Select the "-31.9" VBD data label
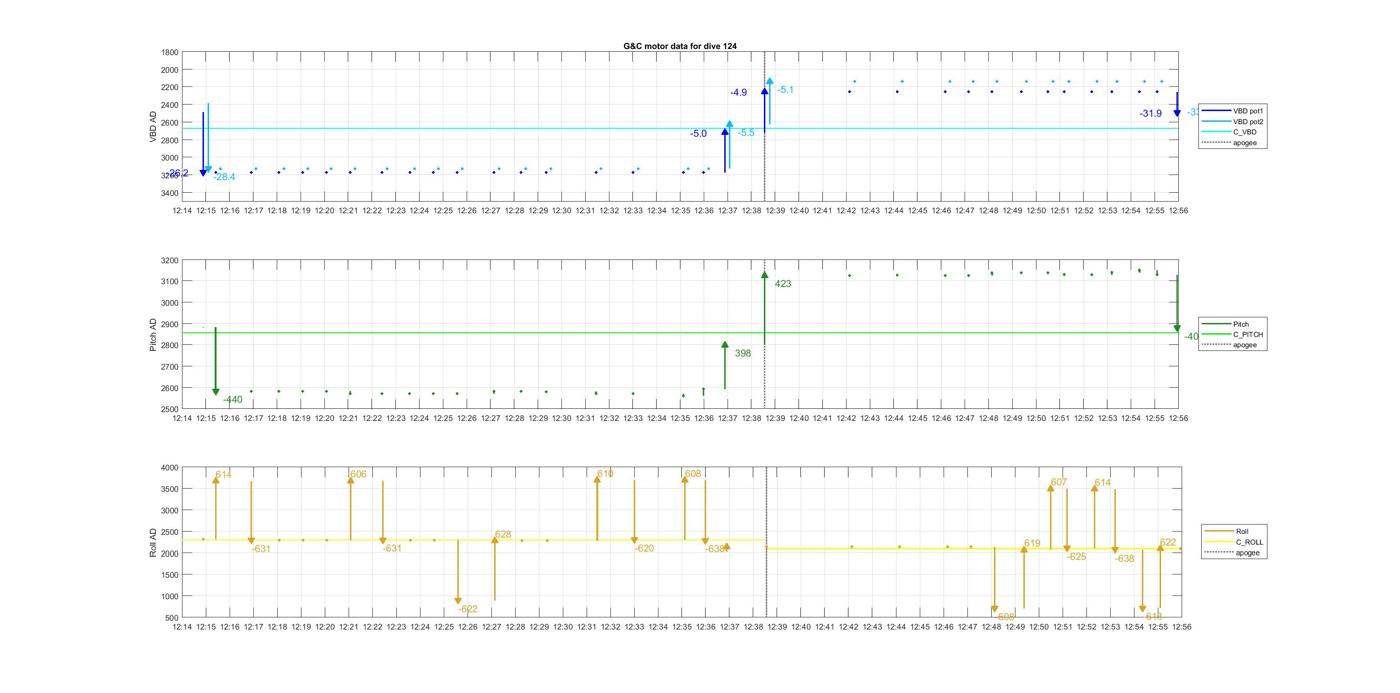This screenshot has height=693, width=1400. click(x=1150, y=113)
